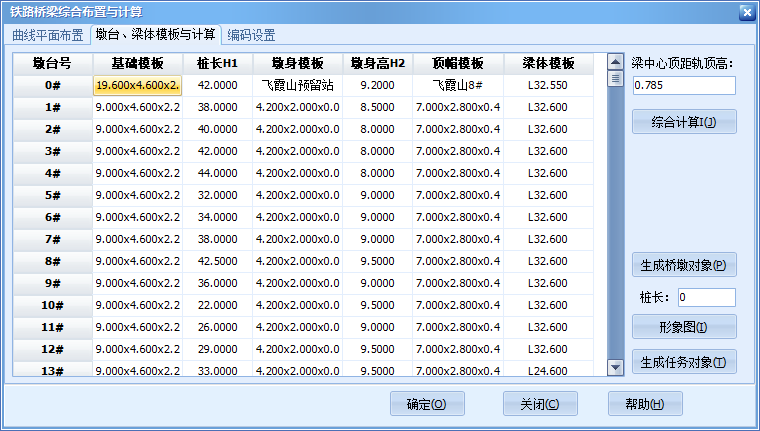The image size is (760, 431).
Task: Focus the 桩长 input field
Action: [706, 297]
